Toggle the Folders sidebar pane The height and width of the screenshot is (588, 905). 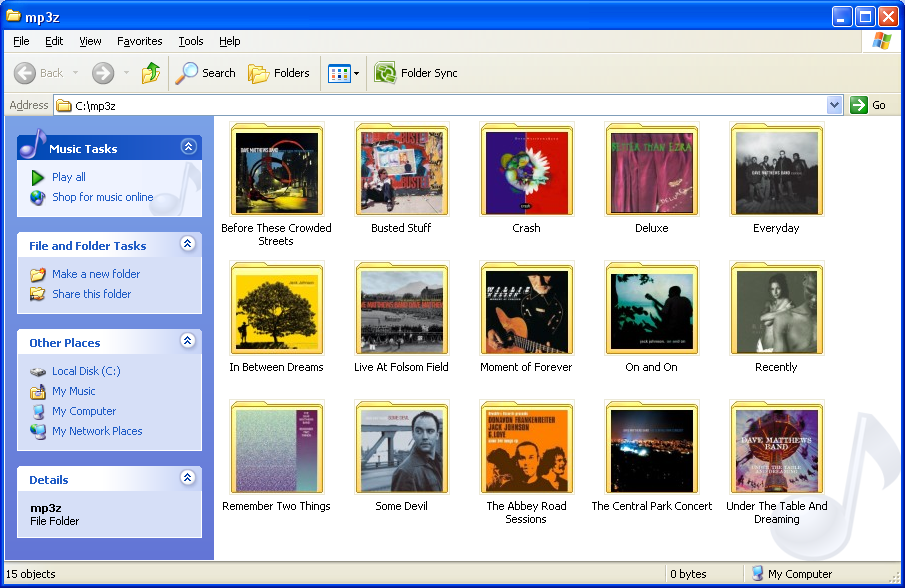pos(278,72)
